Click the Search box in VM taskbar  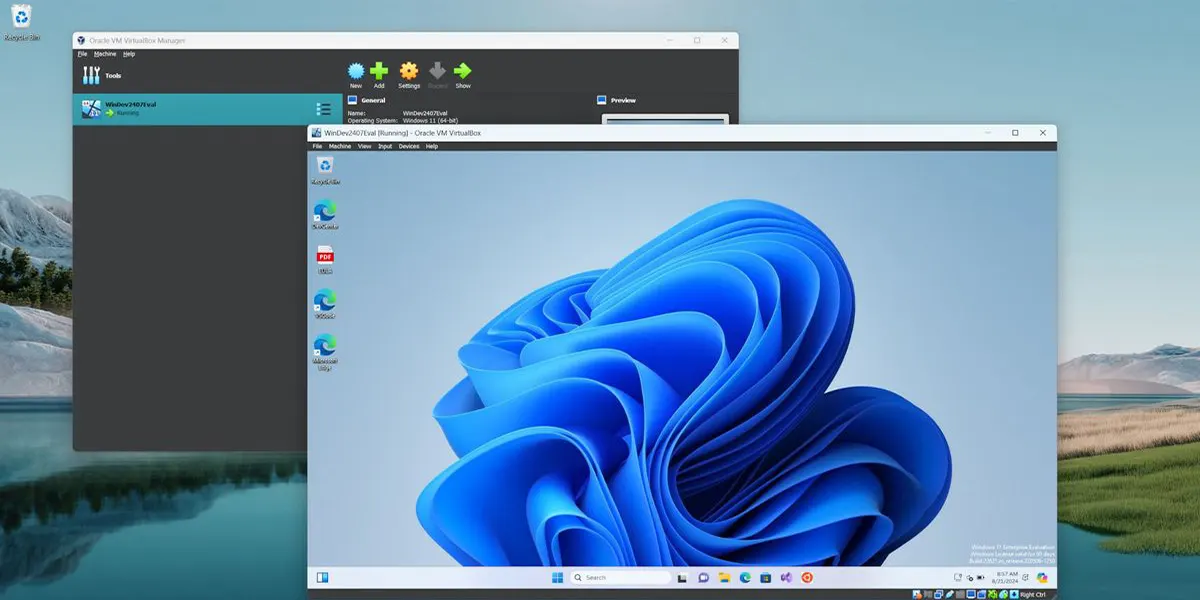620,577
